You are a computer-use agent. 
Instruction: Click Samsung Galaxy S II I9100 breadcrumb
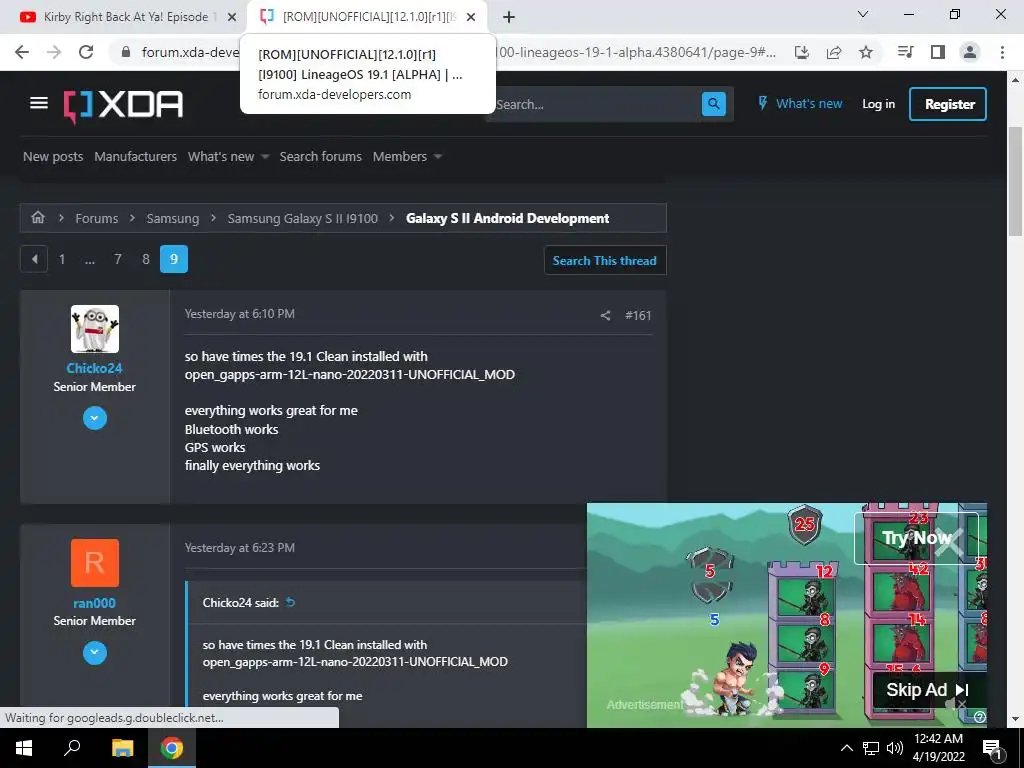(302, 218)
